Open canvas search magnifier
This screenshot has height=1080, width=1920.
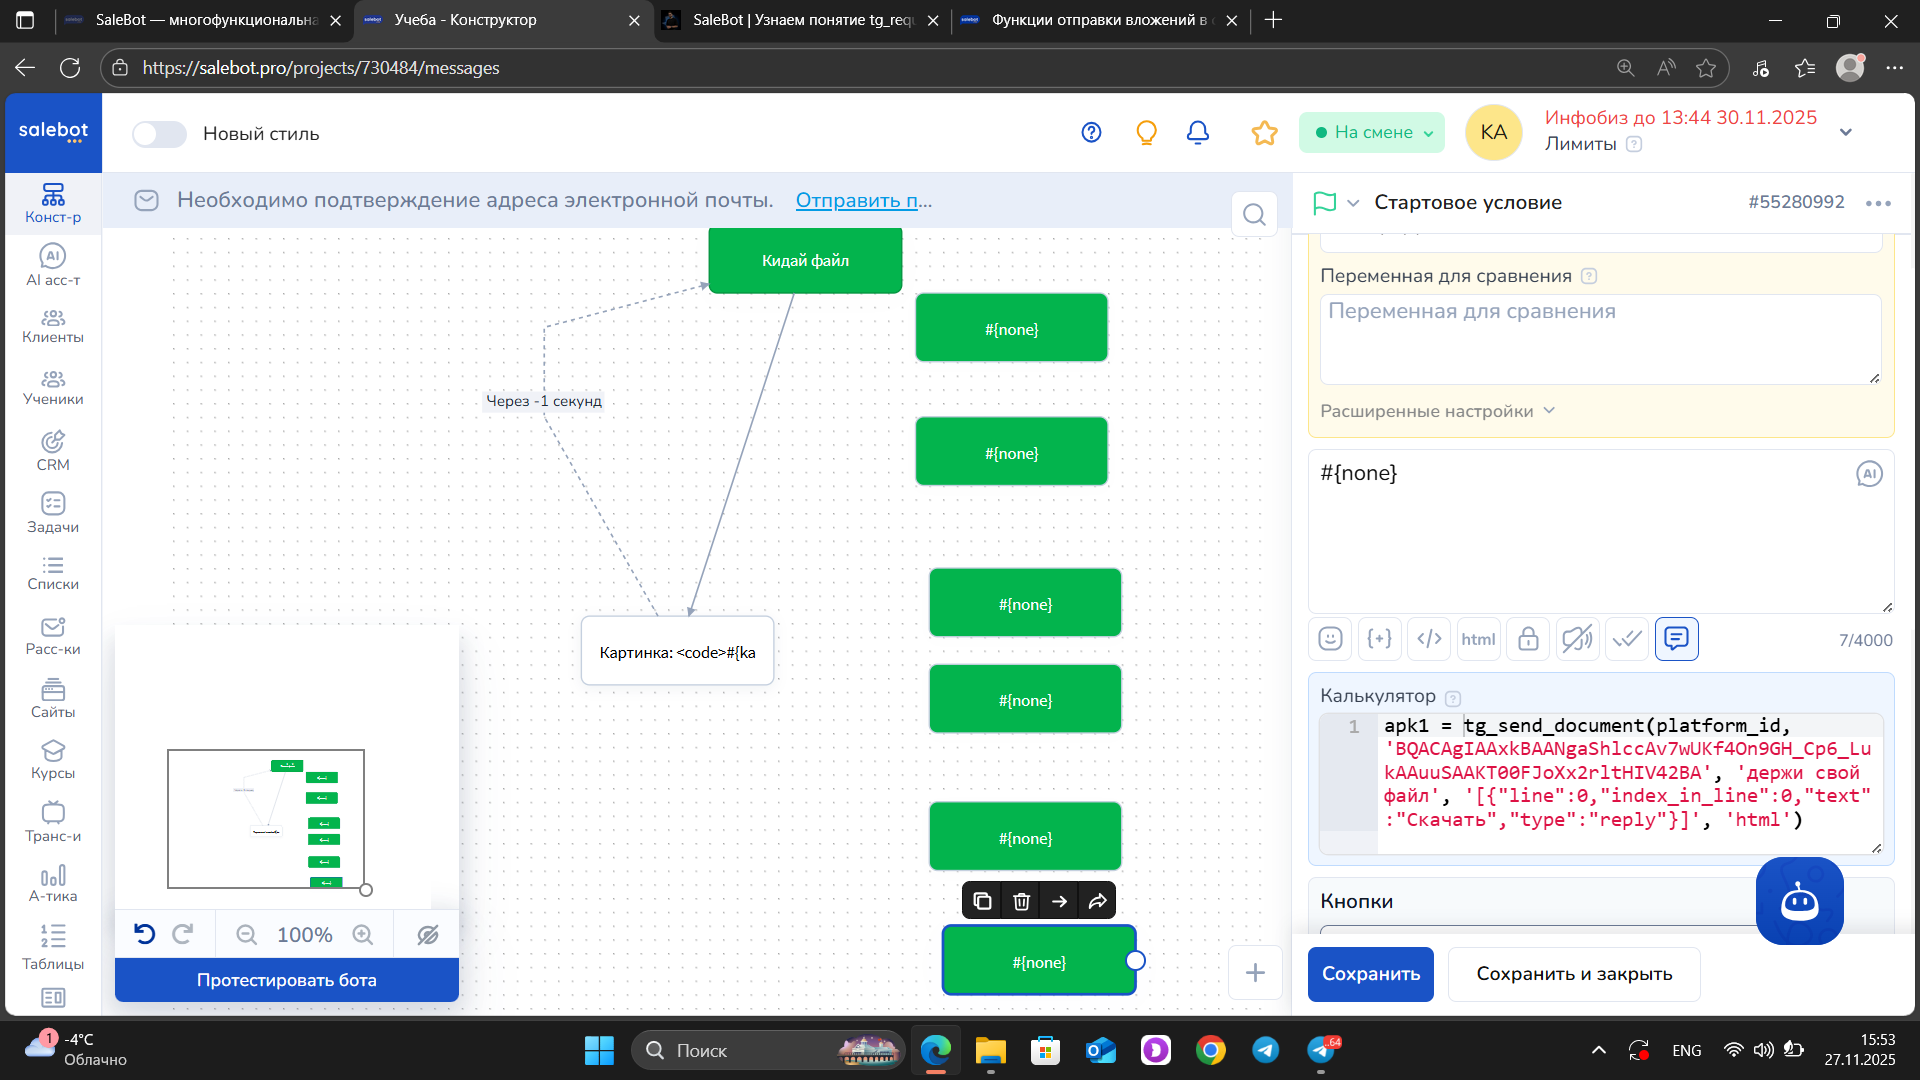(1254, 214)
